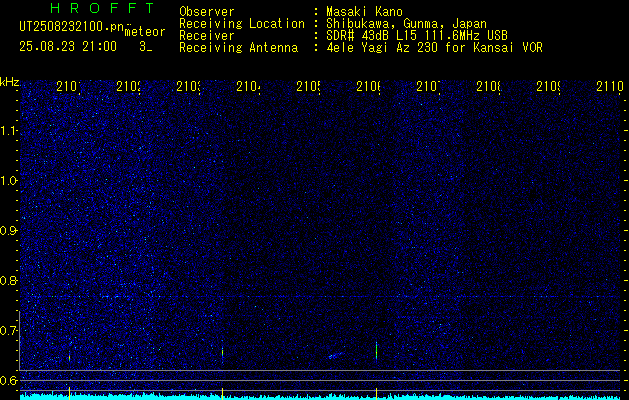Click the Receiving Antenna label

pyautogui.click(x=239, y=48)
